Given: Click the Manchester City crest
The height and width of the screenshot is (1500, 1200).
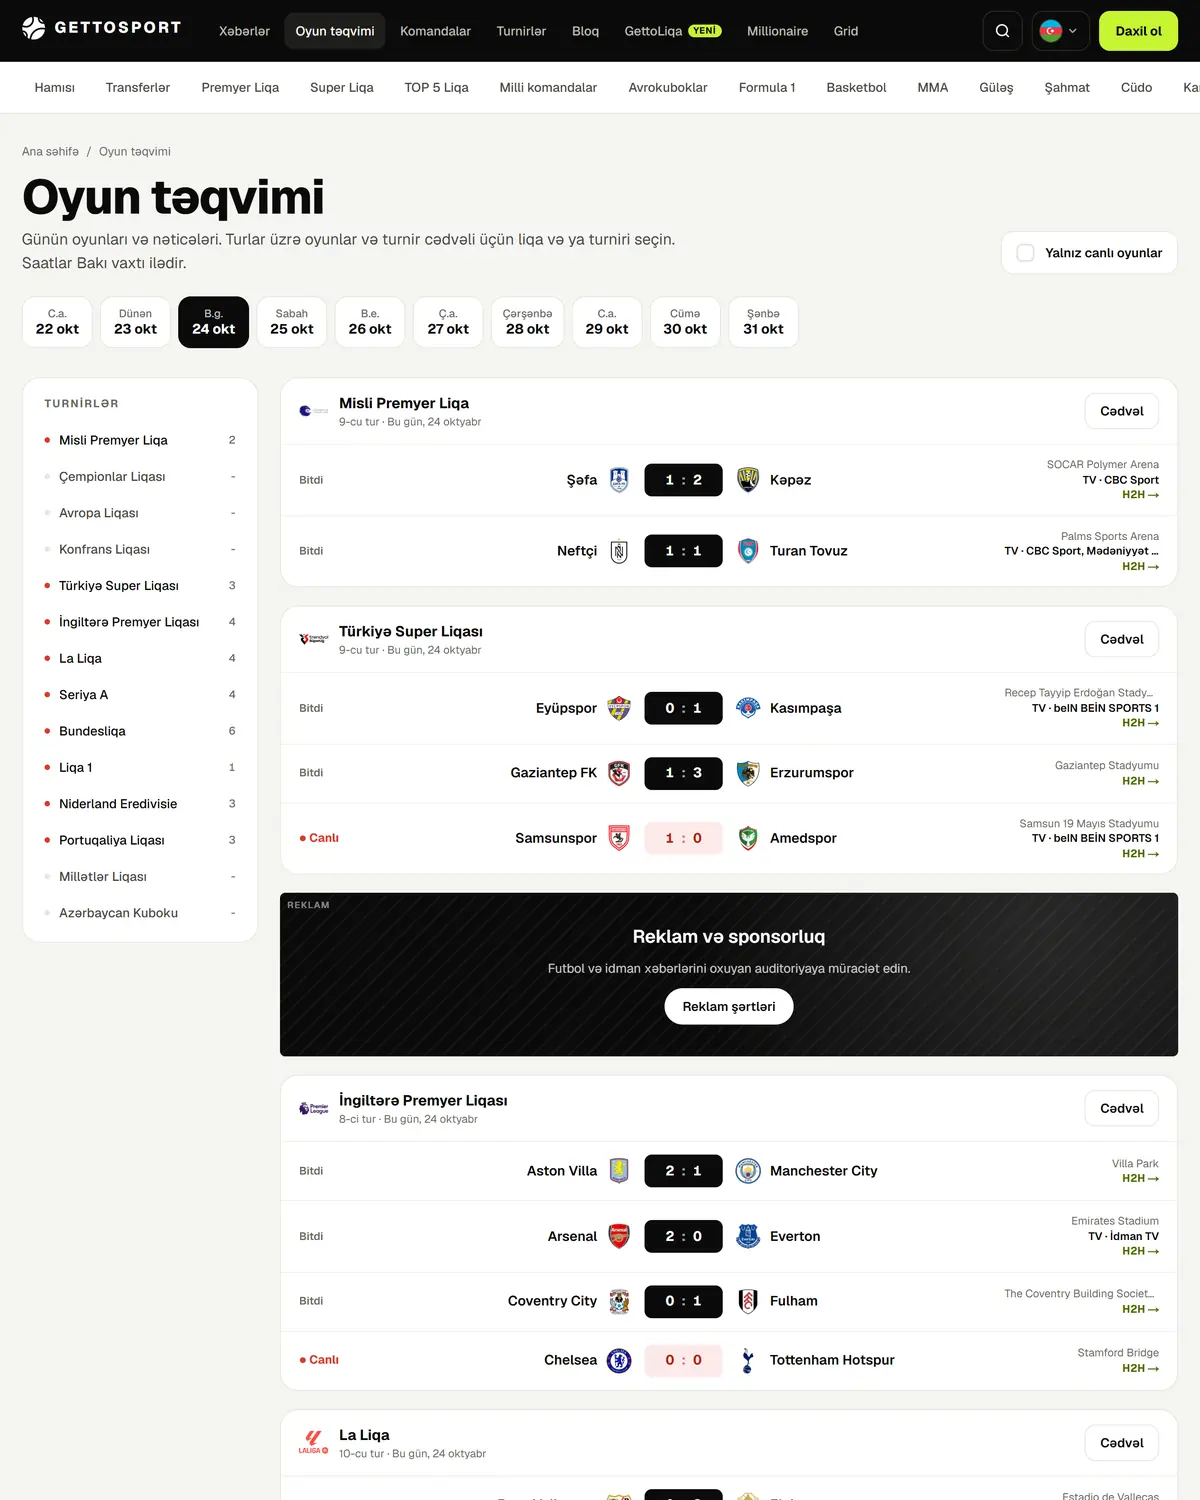Looking at the screenshot, I should coord(748,1171).
